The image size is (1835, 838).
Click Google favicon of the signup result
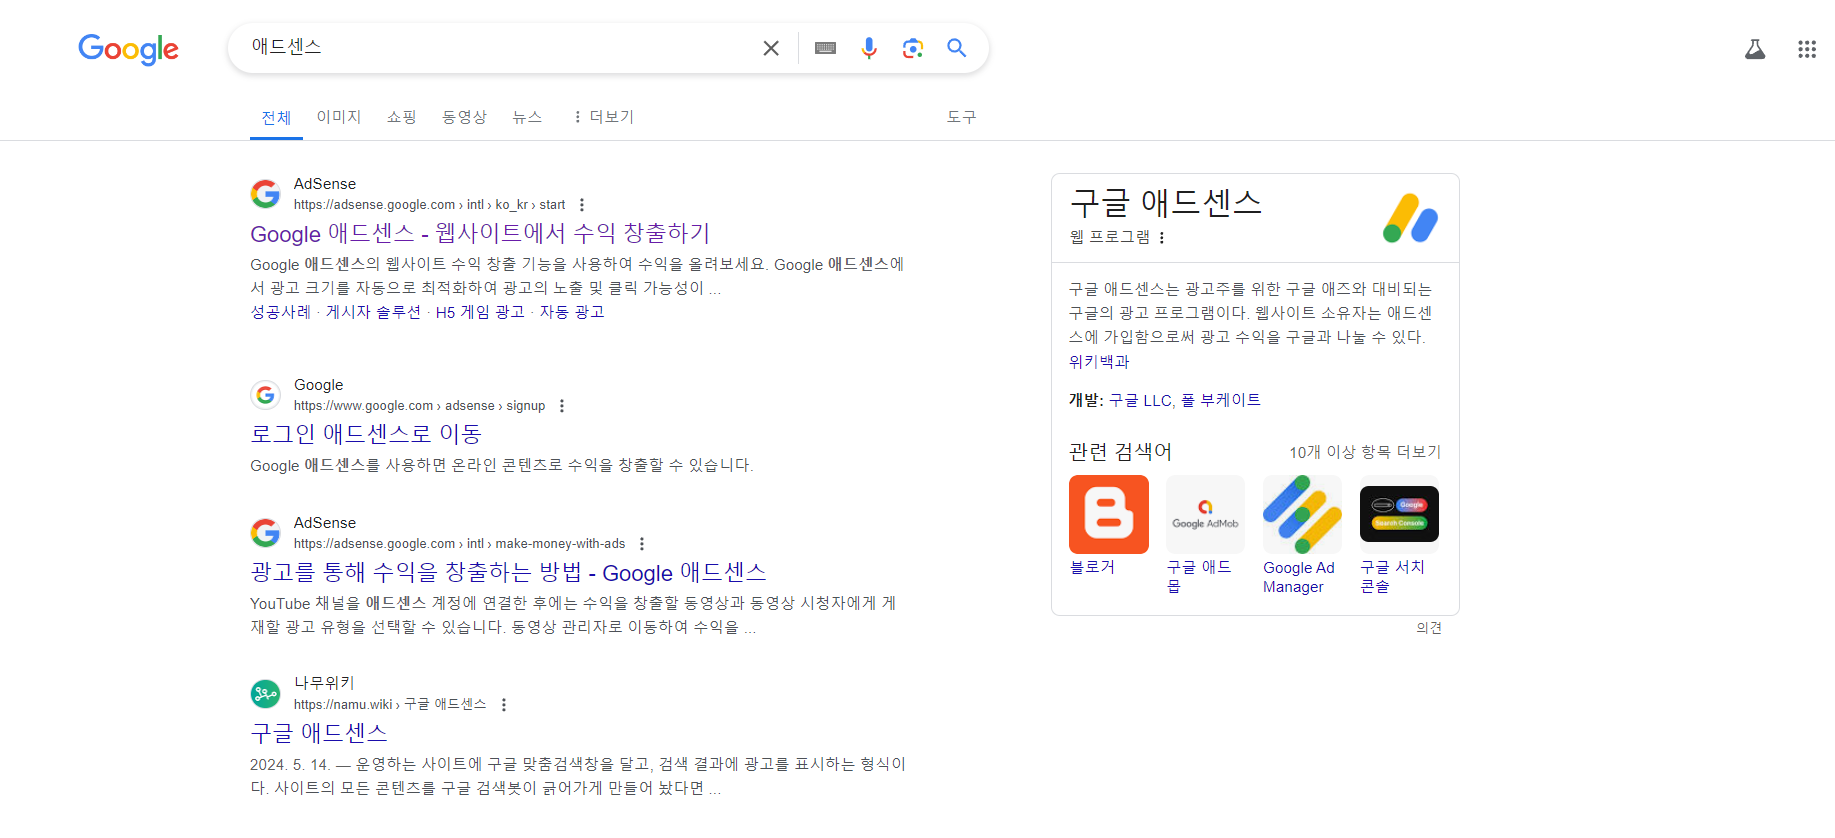click(265, 395)
